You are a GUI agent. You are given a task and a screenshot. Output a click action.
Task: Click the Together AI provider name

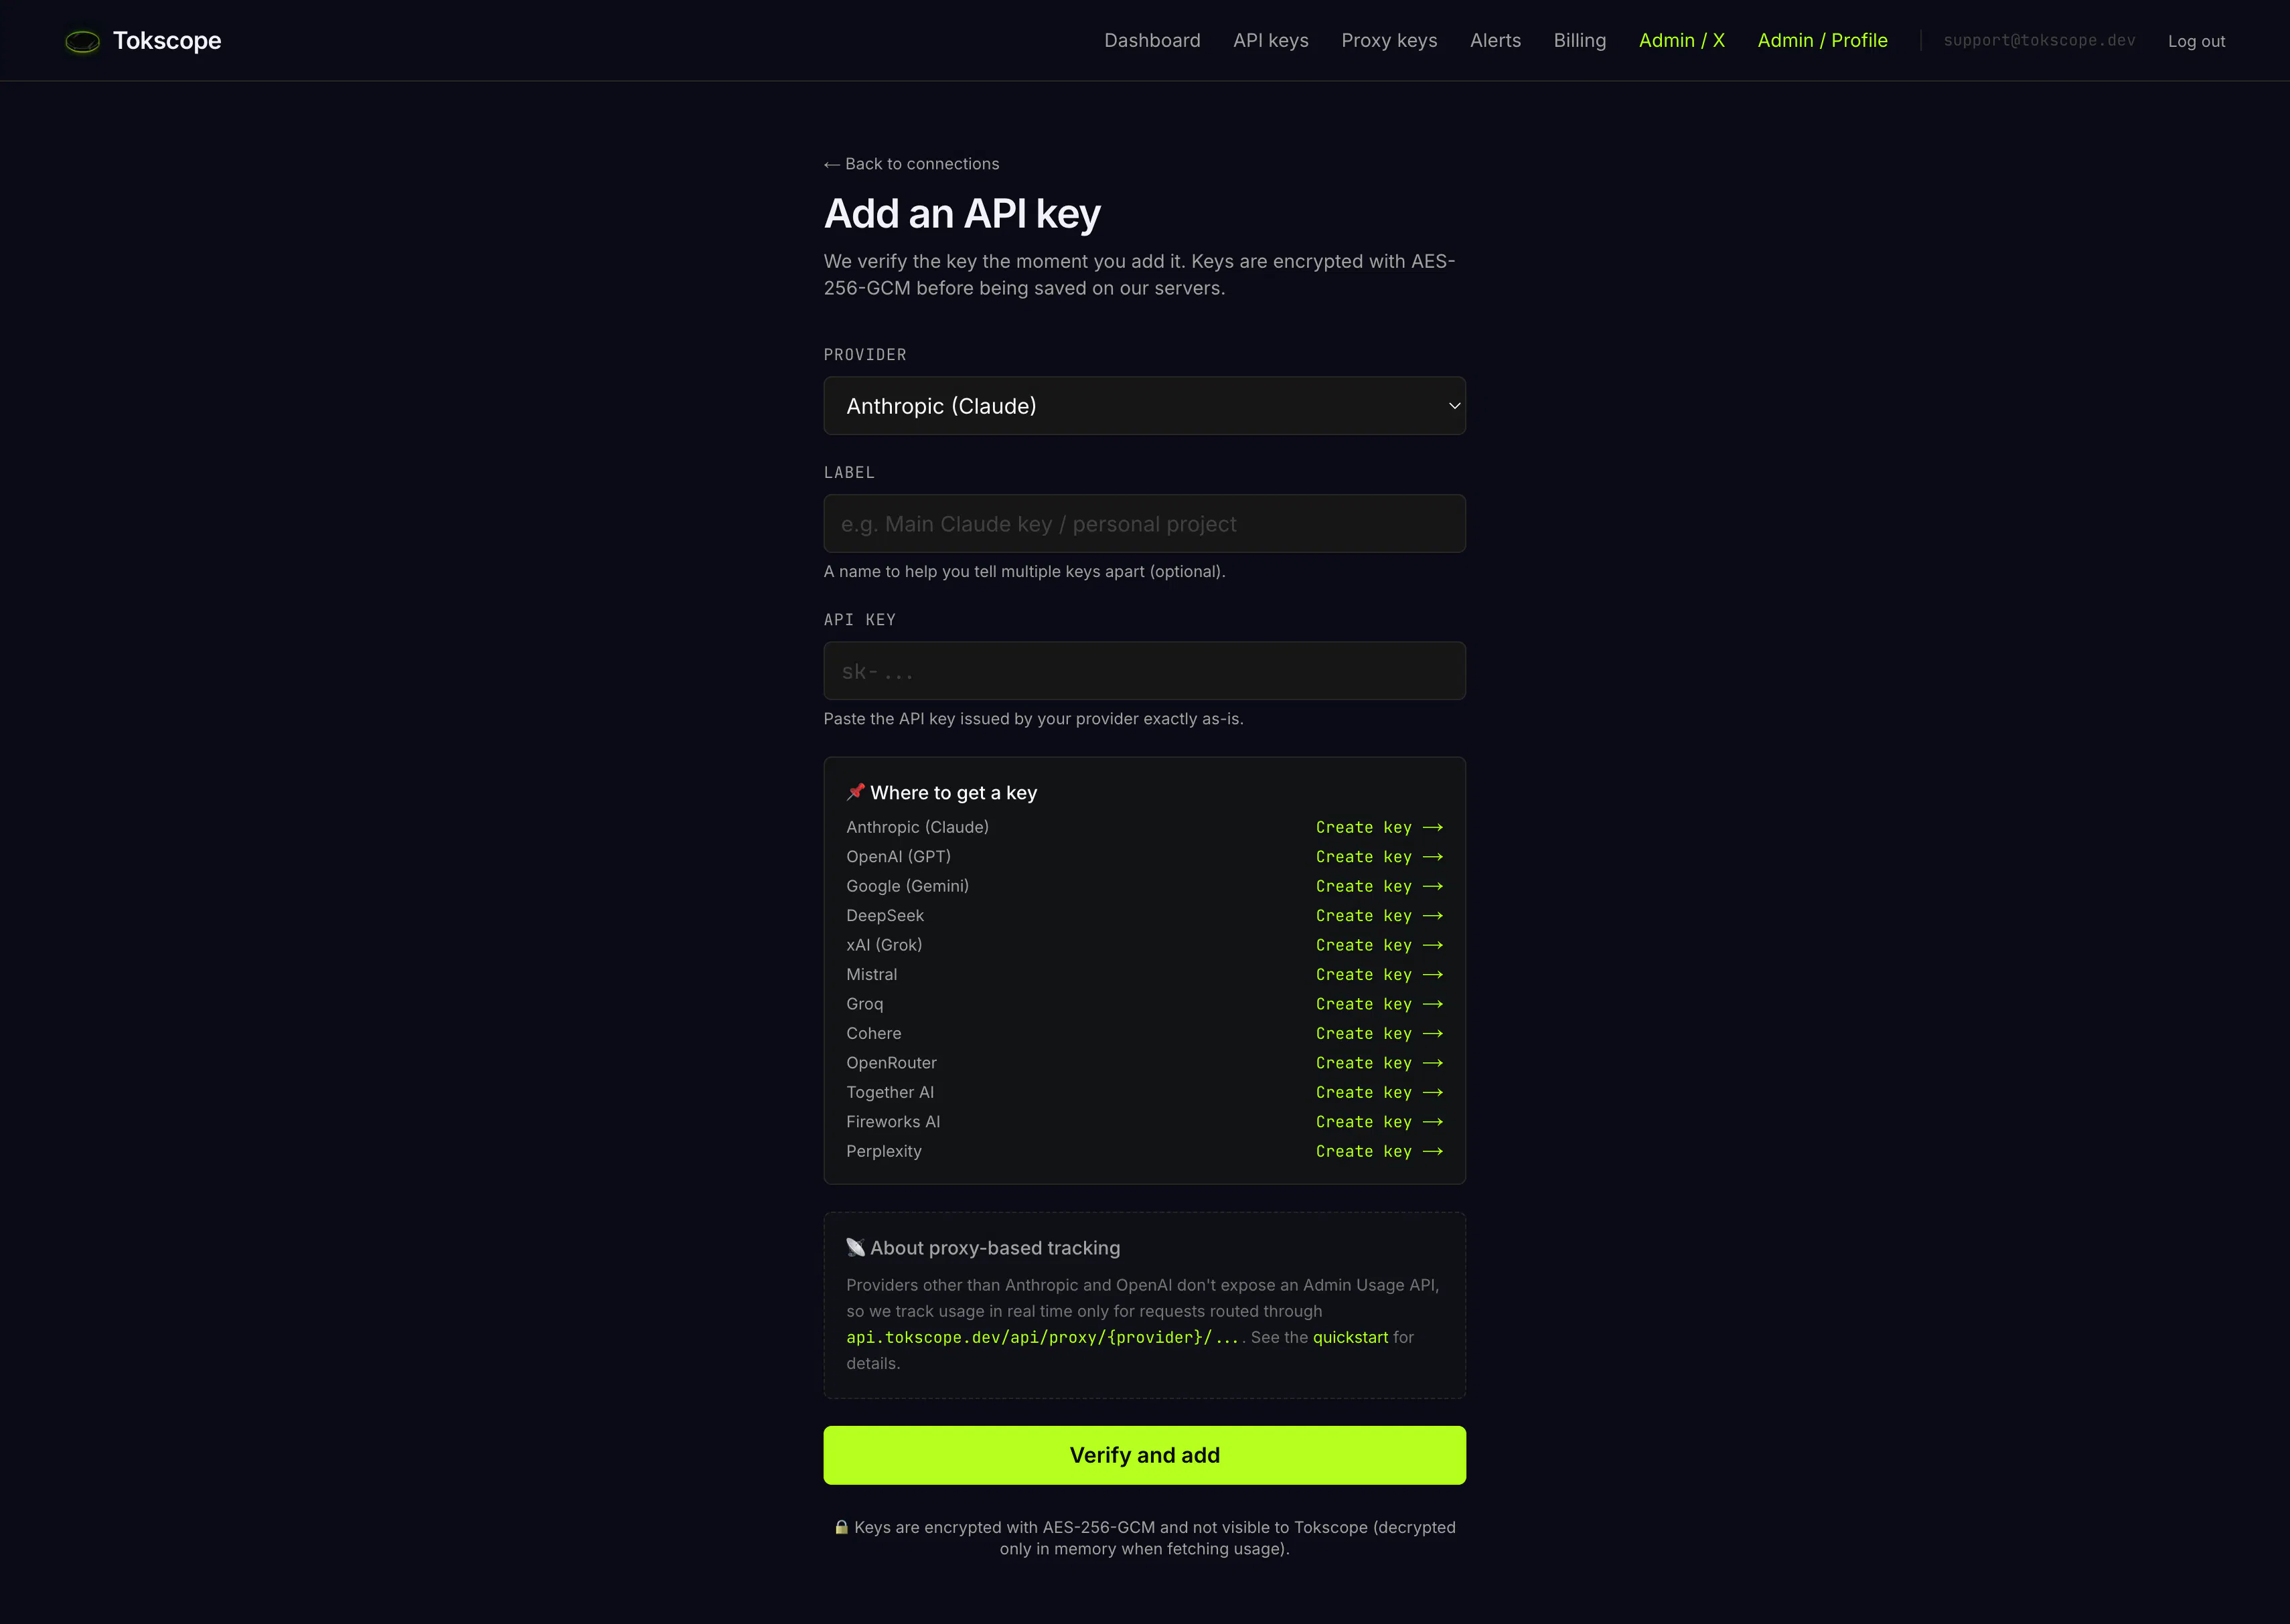pos(889,1092)
